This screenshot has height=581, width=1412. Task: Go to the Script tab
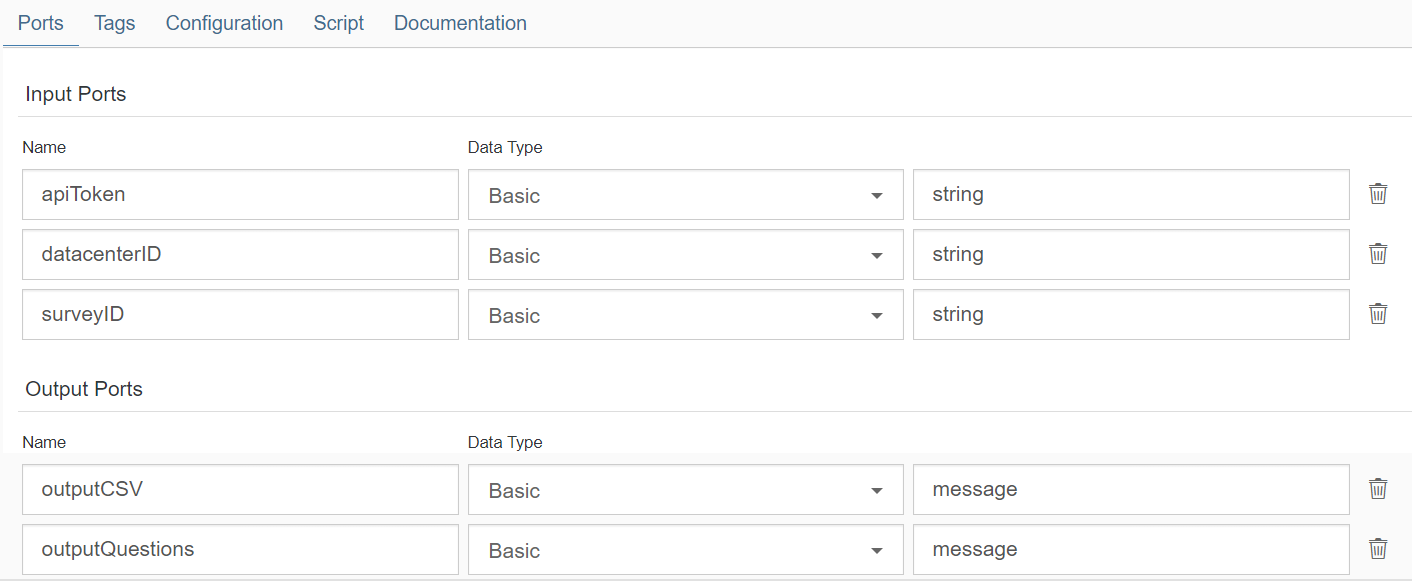pyautogui.click(x=338, y=23)
